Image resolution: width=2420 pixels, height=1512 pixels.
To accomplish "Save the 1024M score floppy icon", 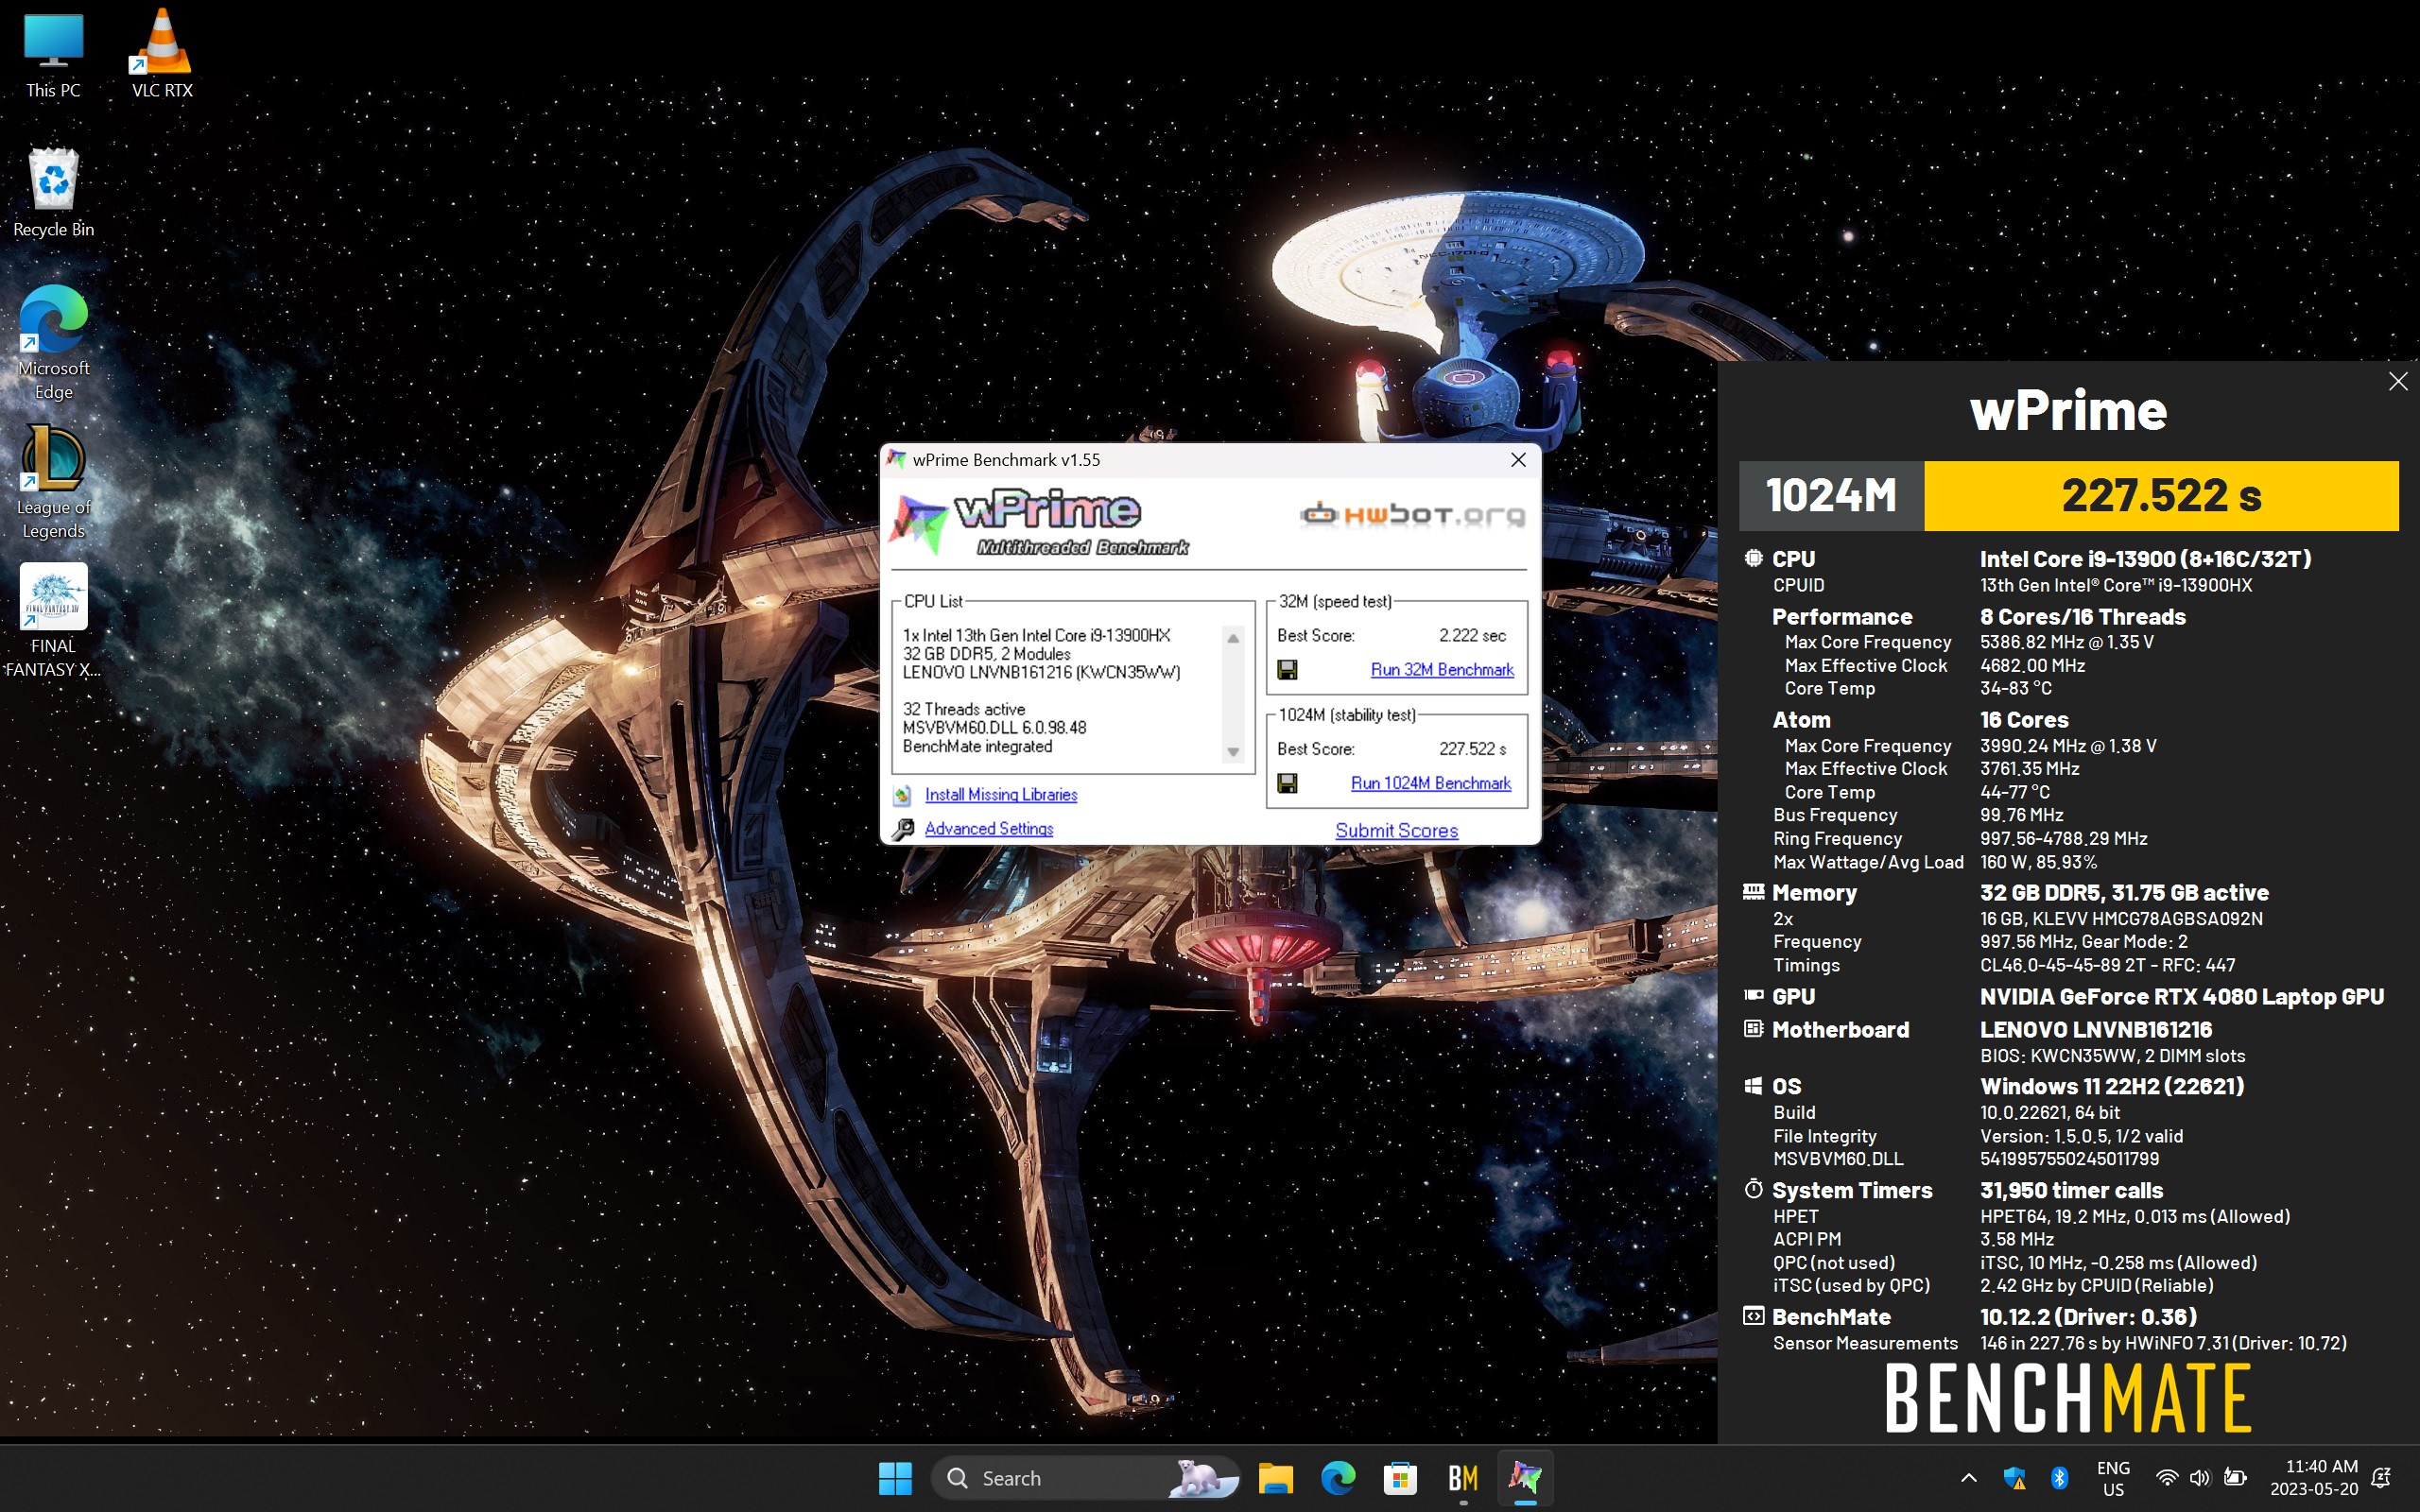I will 1287,783.
